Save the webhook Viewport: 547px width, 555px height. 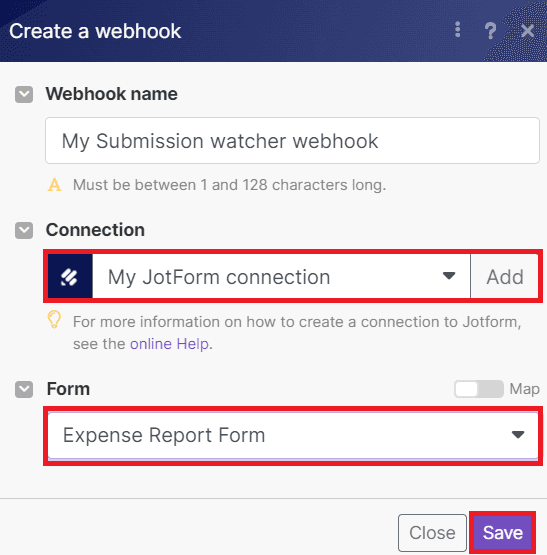502,533
